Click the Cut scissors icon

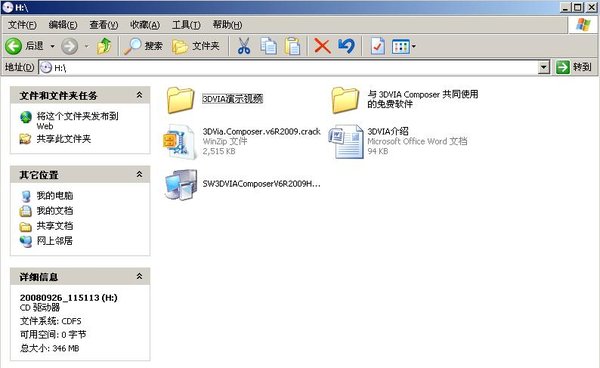pyautogui.click(x=244, y=46)
